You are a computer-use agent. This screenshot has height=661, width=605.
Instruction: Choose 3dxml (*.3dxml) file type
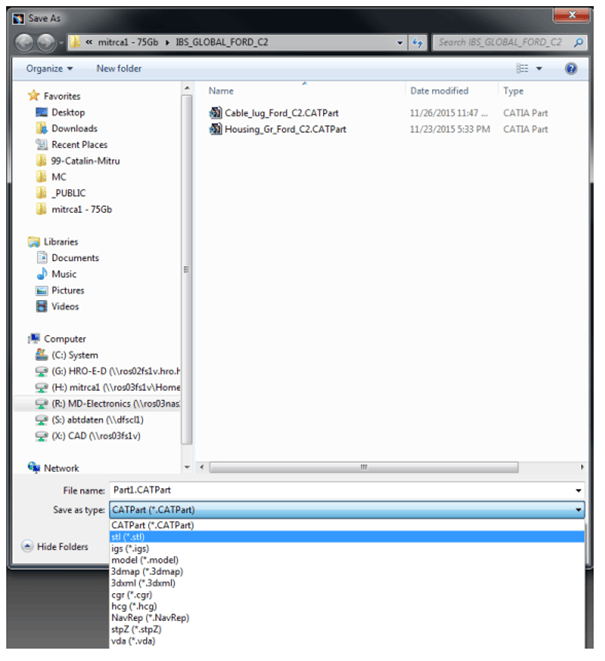347,583
